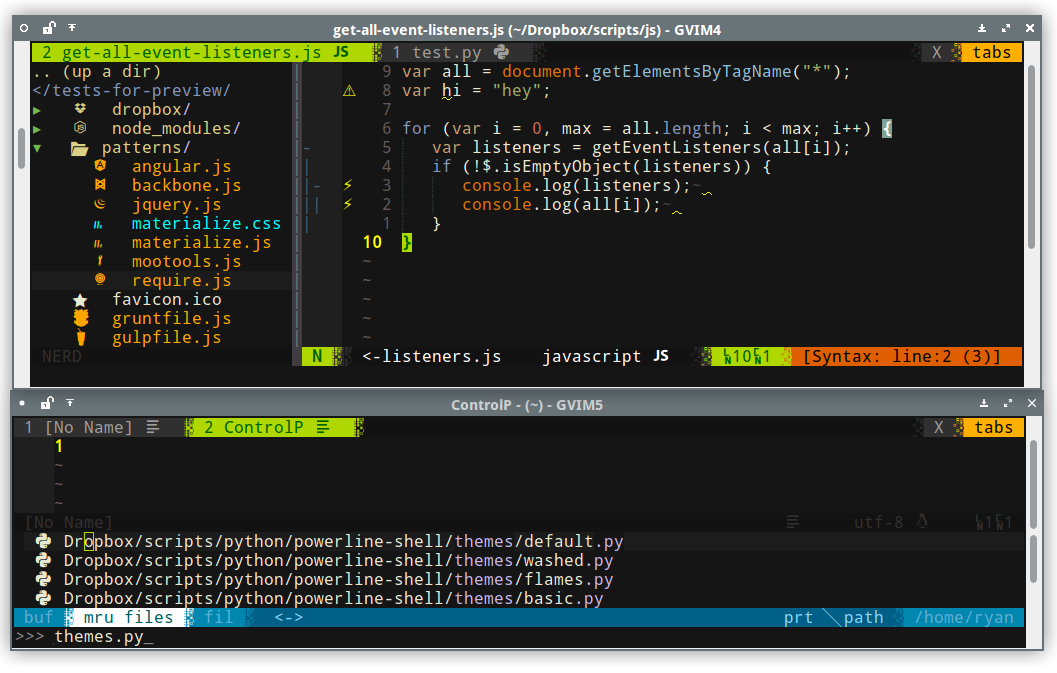Click the Backbone icon next to backbone.js
1057x673 pixels.
tap(100, 185)
